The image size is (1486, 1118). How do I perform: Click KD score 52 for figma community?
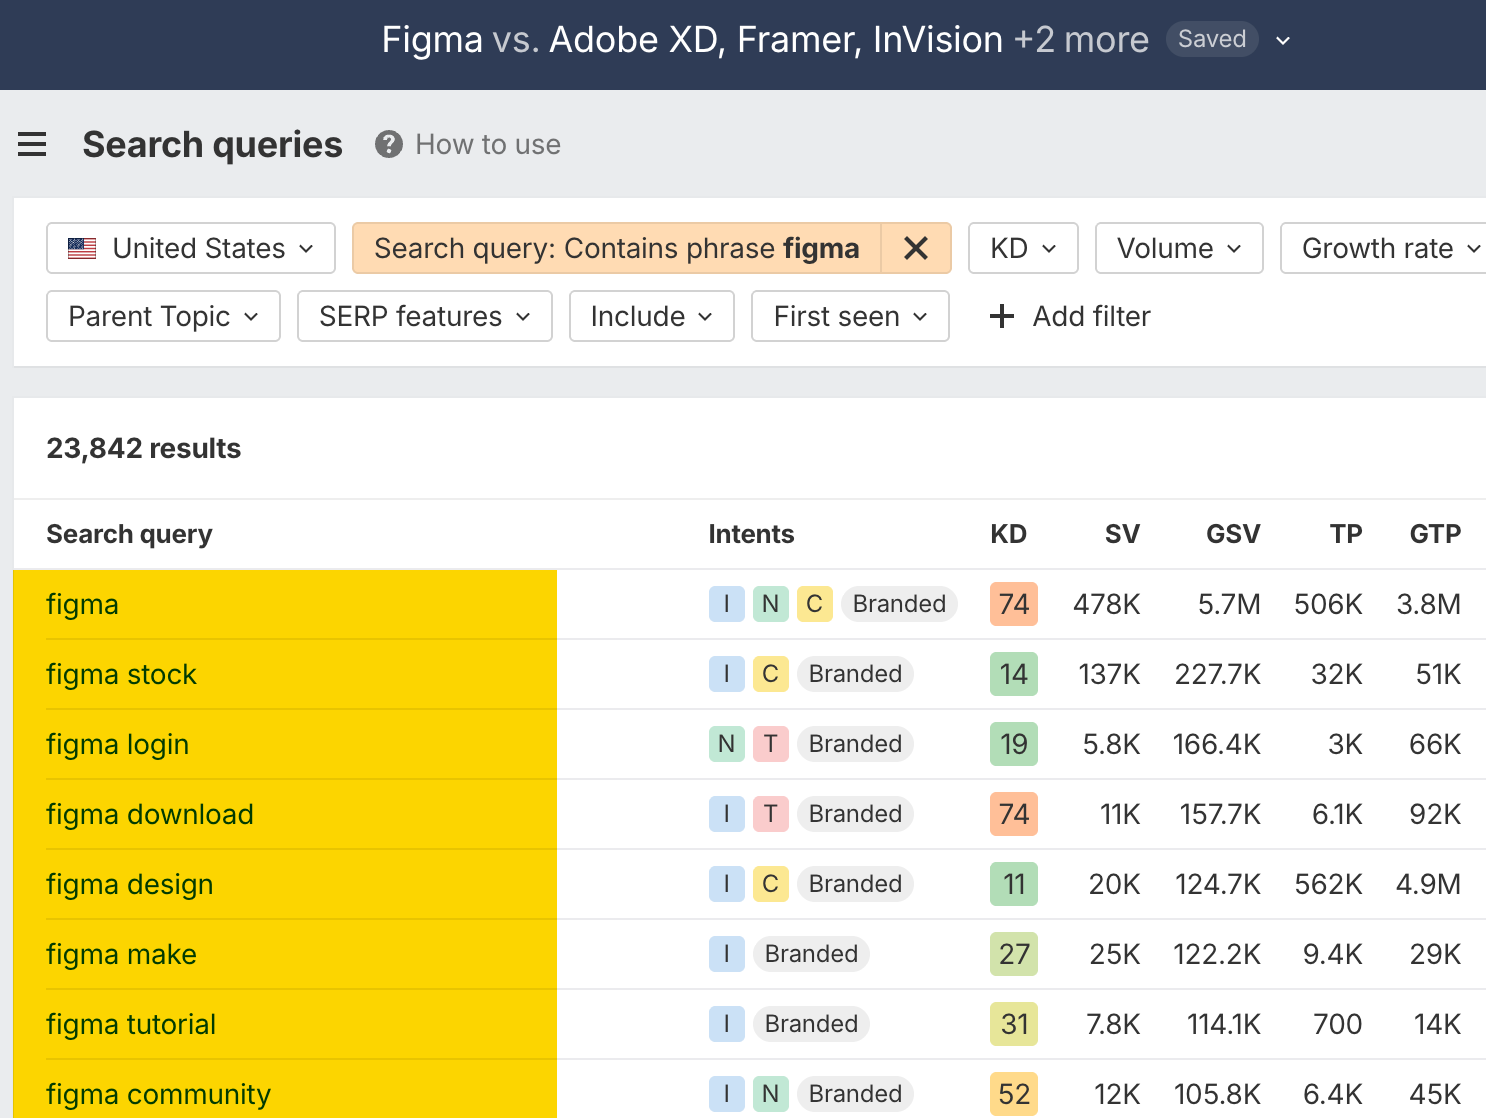1014,1094
